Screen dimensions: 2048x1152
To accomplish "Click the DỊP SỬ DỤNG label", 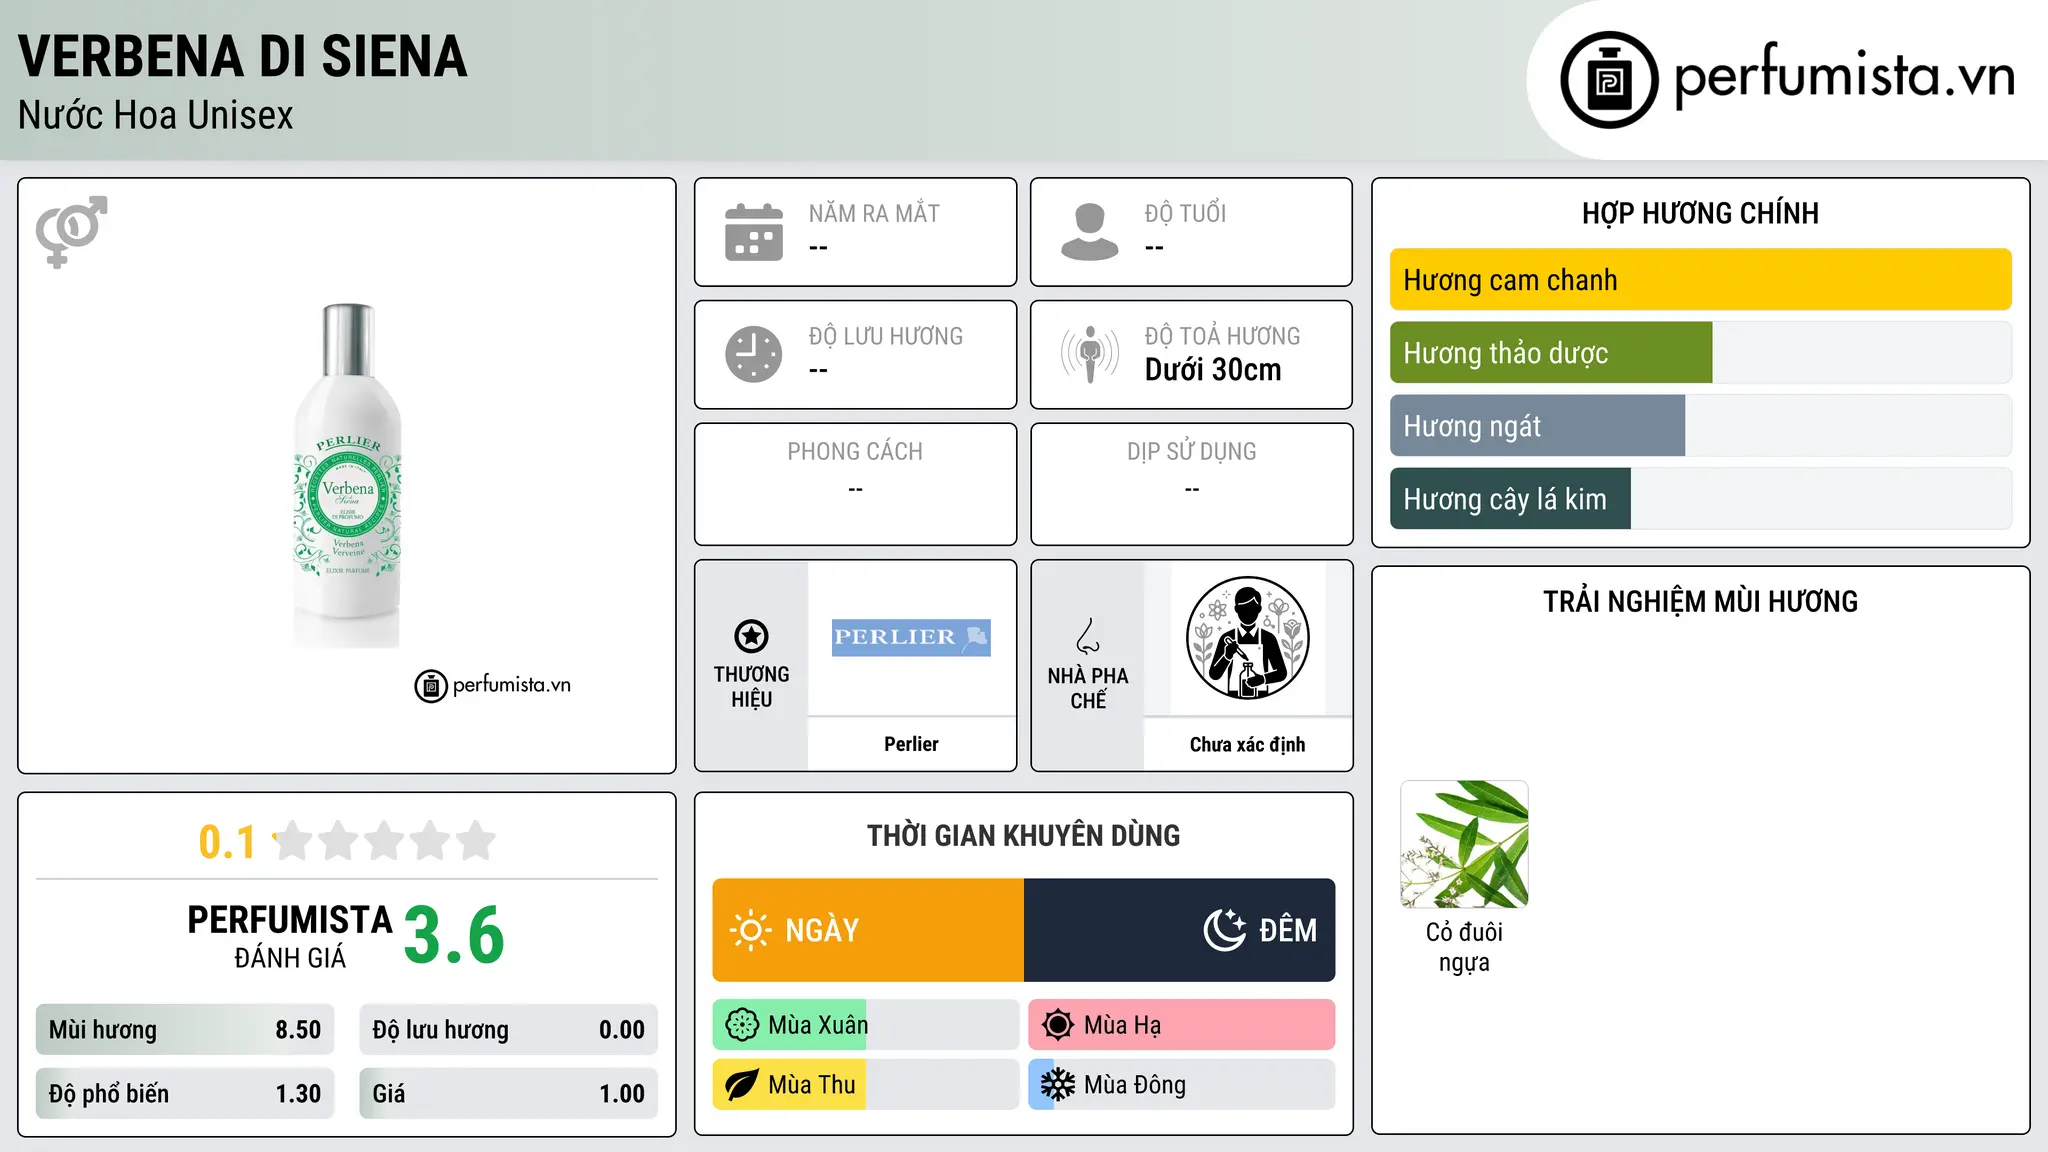I will coord(1192,452).
